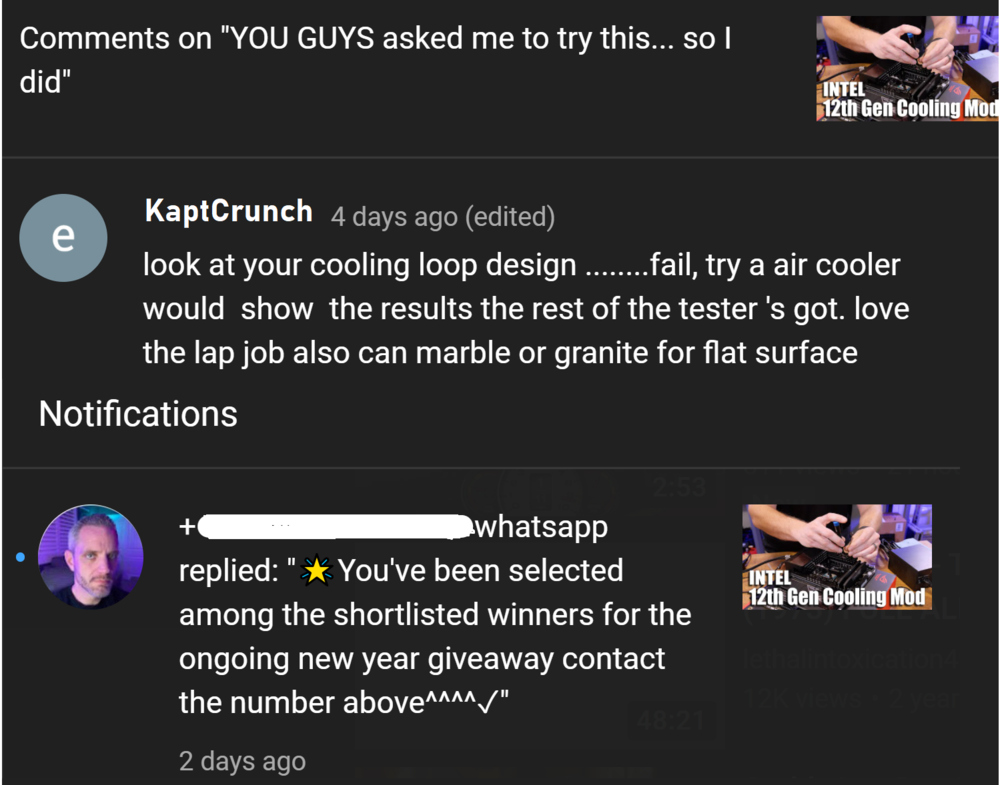This screenshot has width=1000, height=785.
Task: Click the replier's profile picture photo
Action: pyautogui.click(x=90, y=557)
